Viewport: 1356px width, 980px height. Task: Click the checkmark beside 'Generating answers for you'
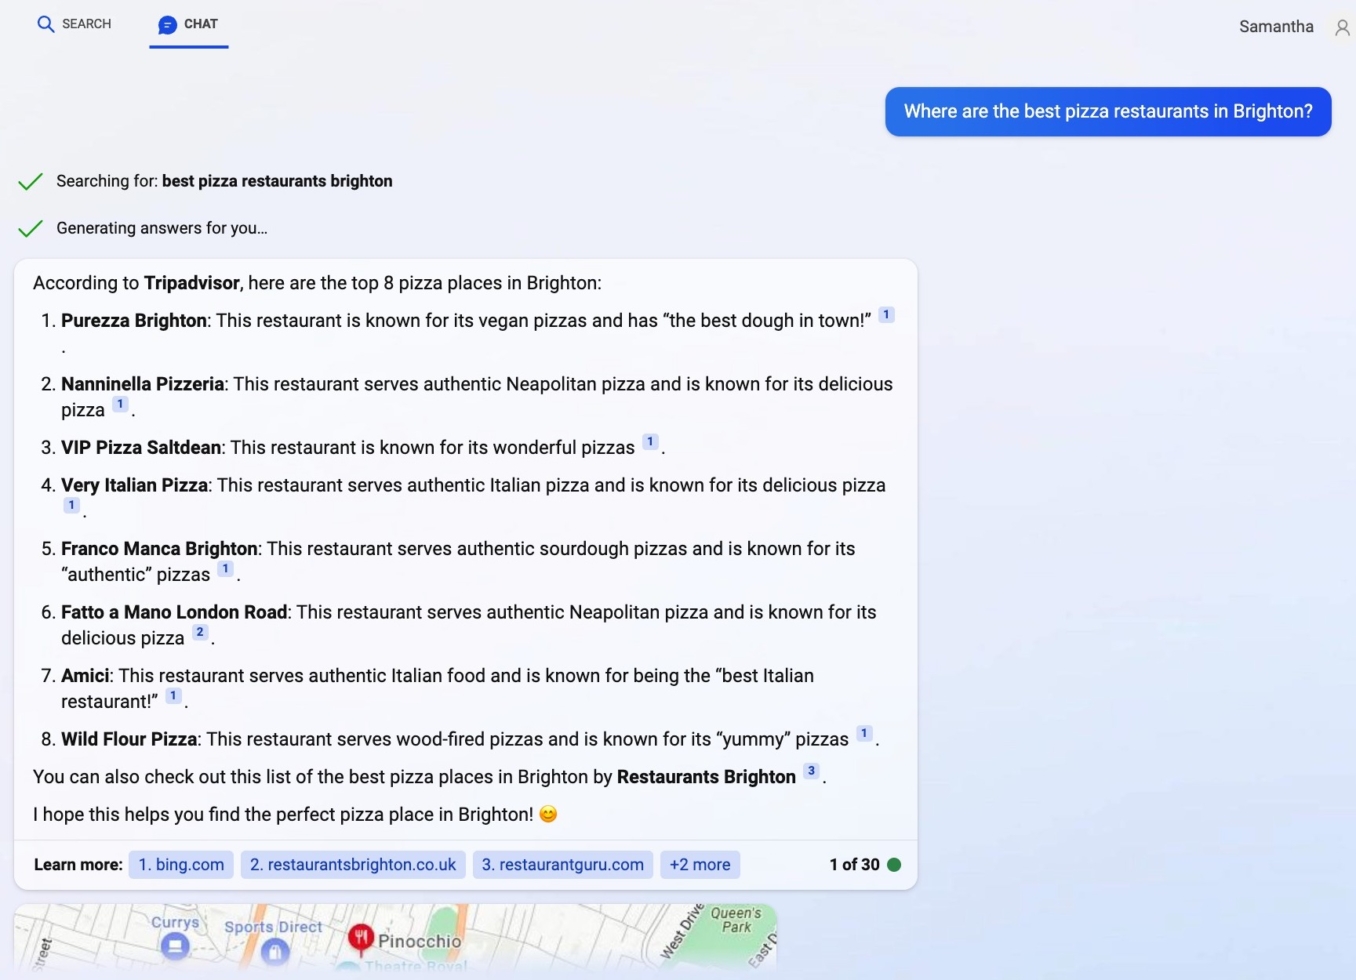[x=30, y=228]
